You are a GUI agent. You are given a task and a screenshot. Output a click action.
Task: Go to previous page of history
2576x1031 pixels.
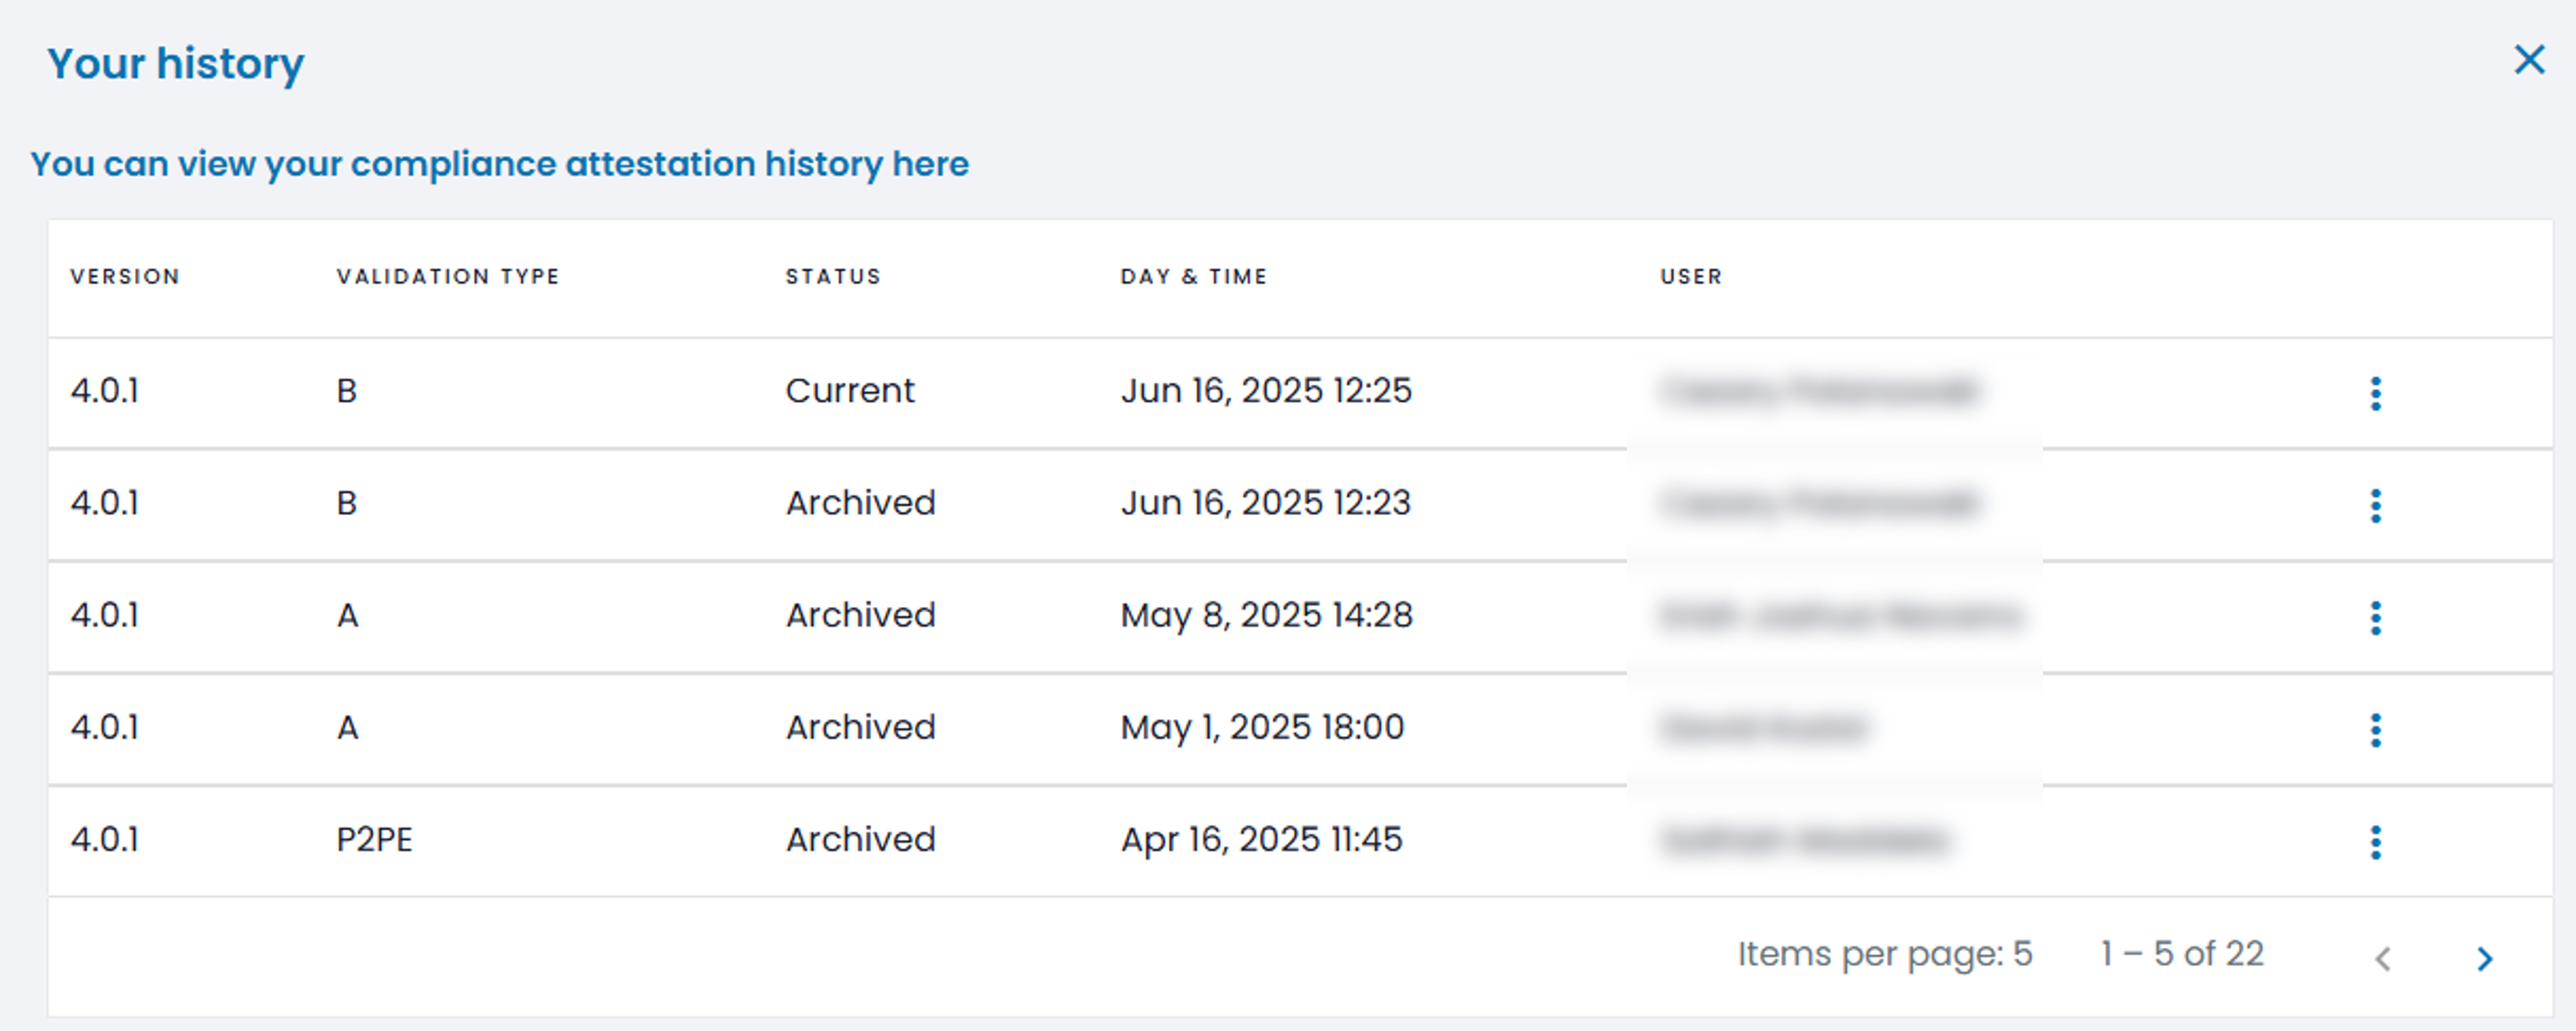tap(2383, 958)
